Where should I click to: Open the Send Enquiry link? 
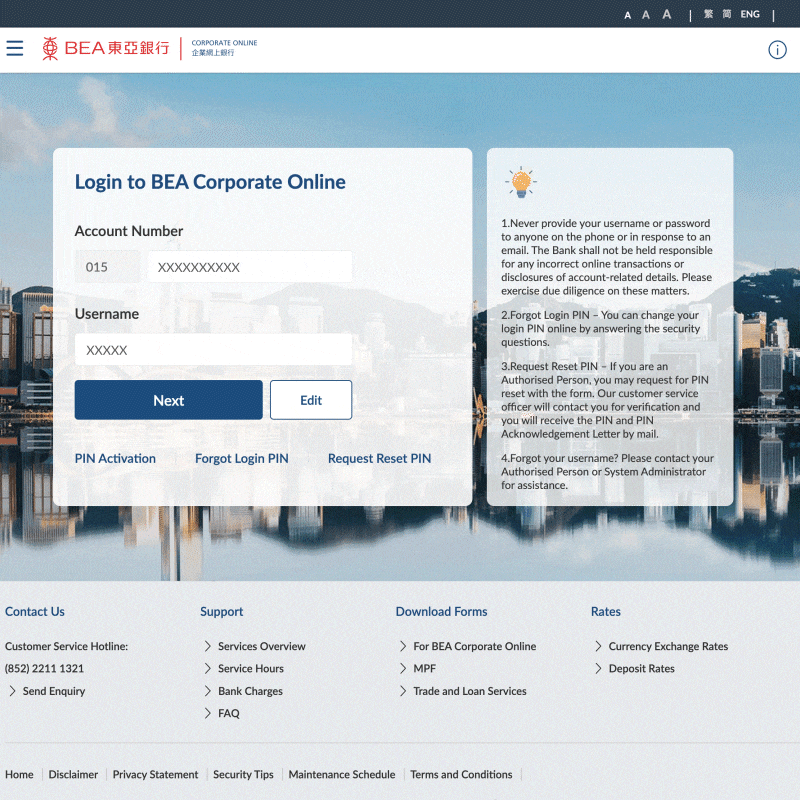click(54, 691)
